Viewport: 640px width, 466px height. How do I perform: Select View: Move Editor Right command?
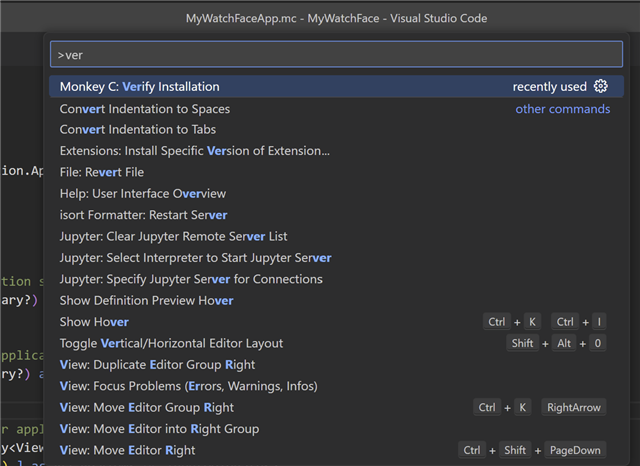click(x=336, y=450)
